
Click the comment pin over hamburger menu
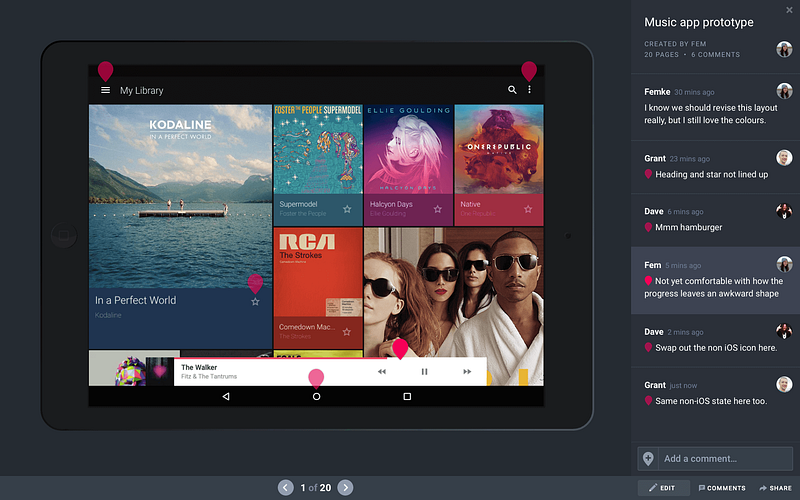click(x=106, y=71)
